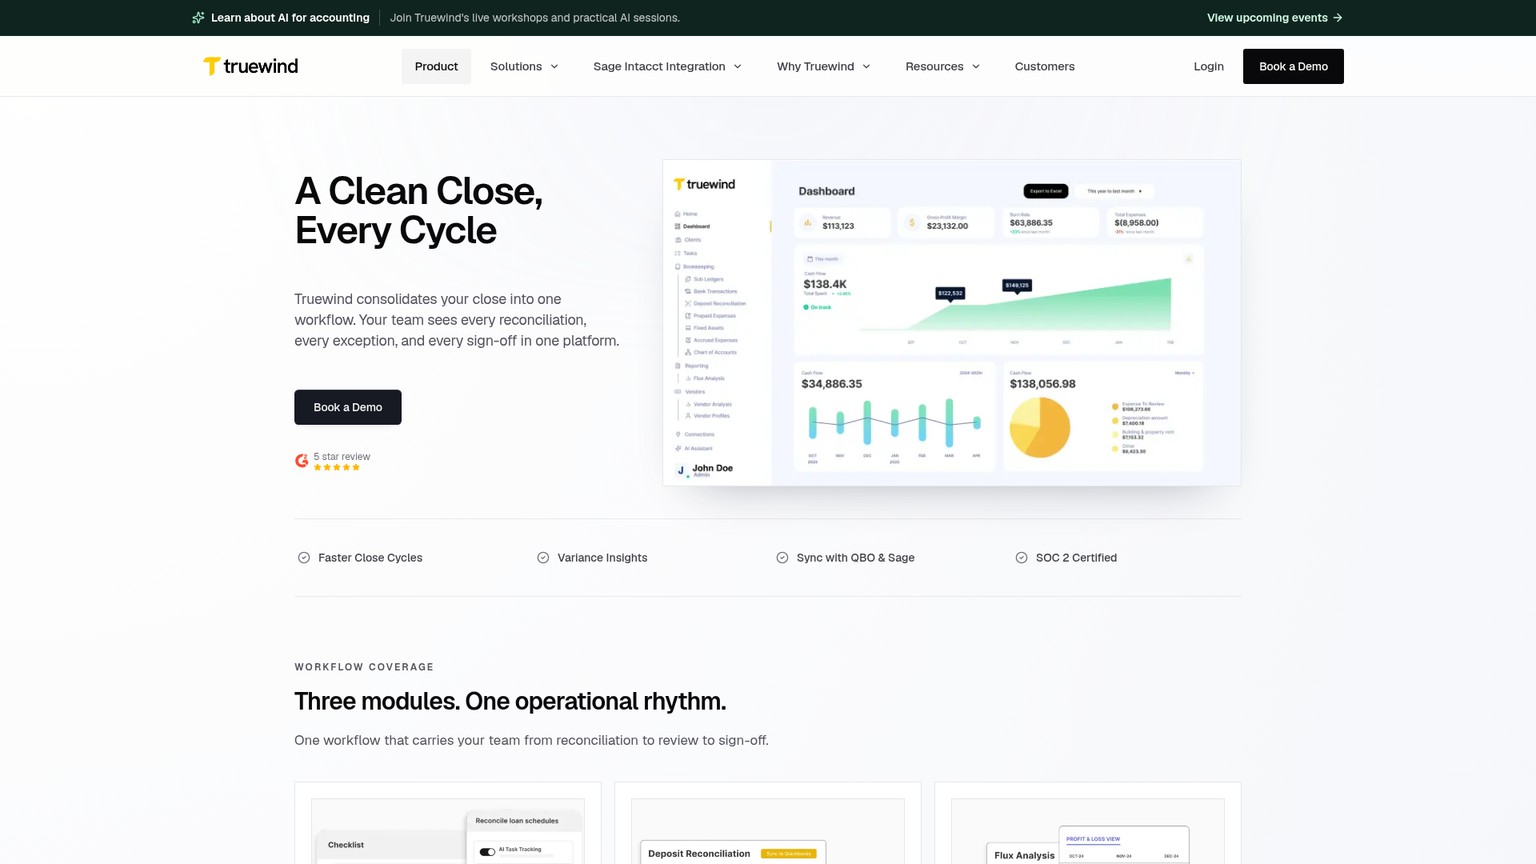Open the "This year to last month" dropdown

1114,191
